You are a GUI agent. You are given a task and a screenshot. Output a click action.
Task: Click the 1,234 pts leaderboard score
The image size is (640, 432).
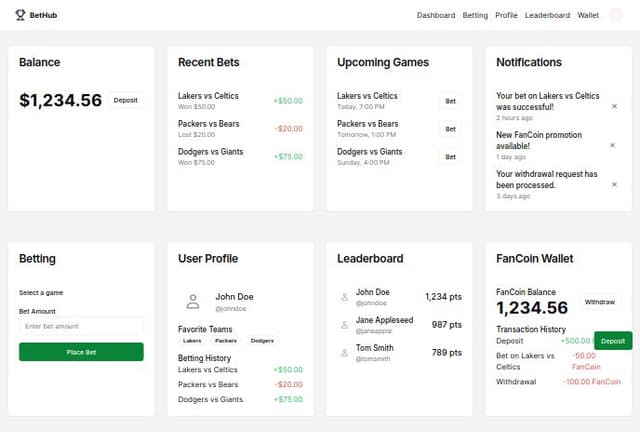pyautogui.click(x=443, y=297)
